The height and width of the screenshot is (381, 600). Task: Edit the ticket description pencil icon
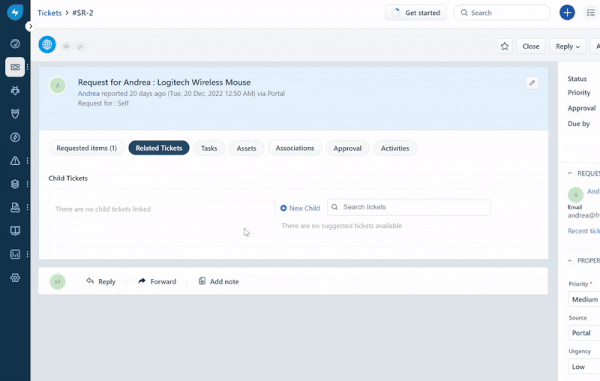532,83
